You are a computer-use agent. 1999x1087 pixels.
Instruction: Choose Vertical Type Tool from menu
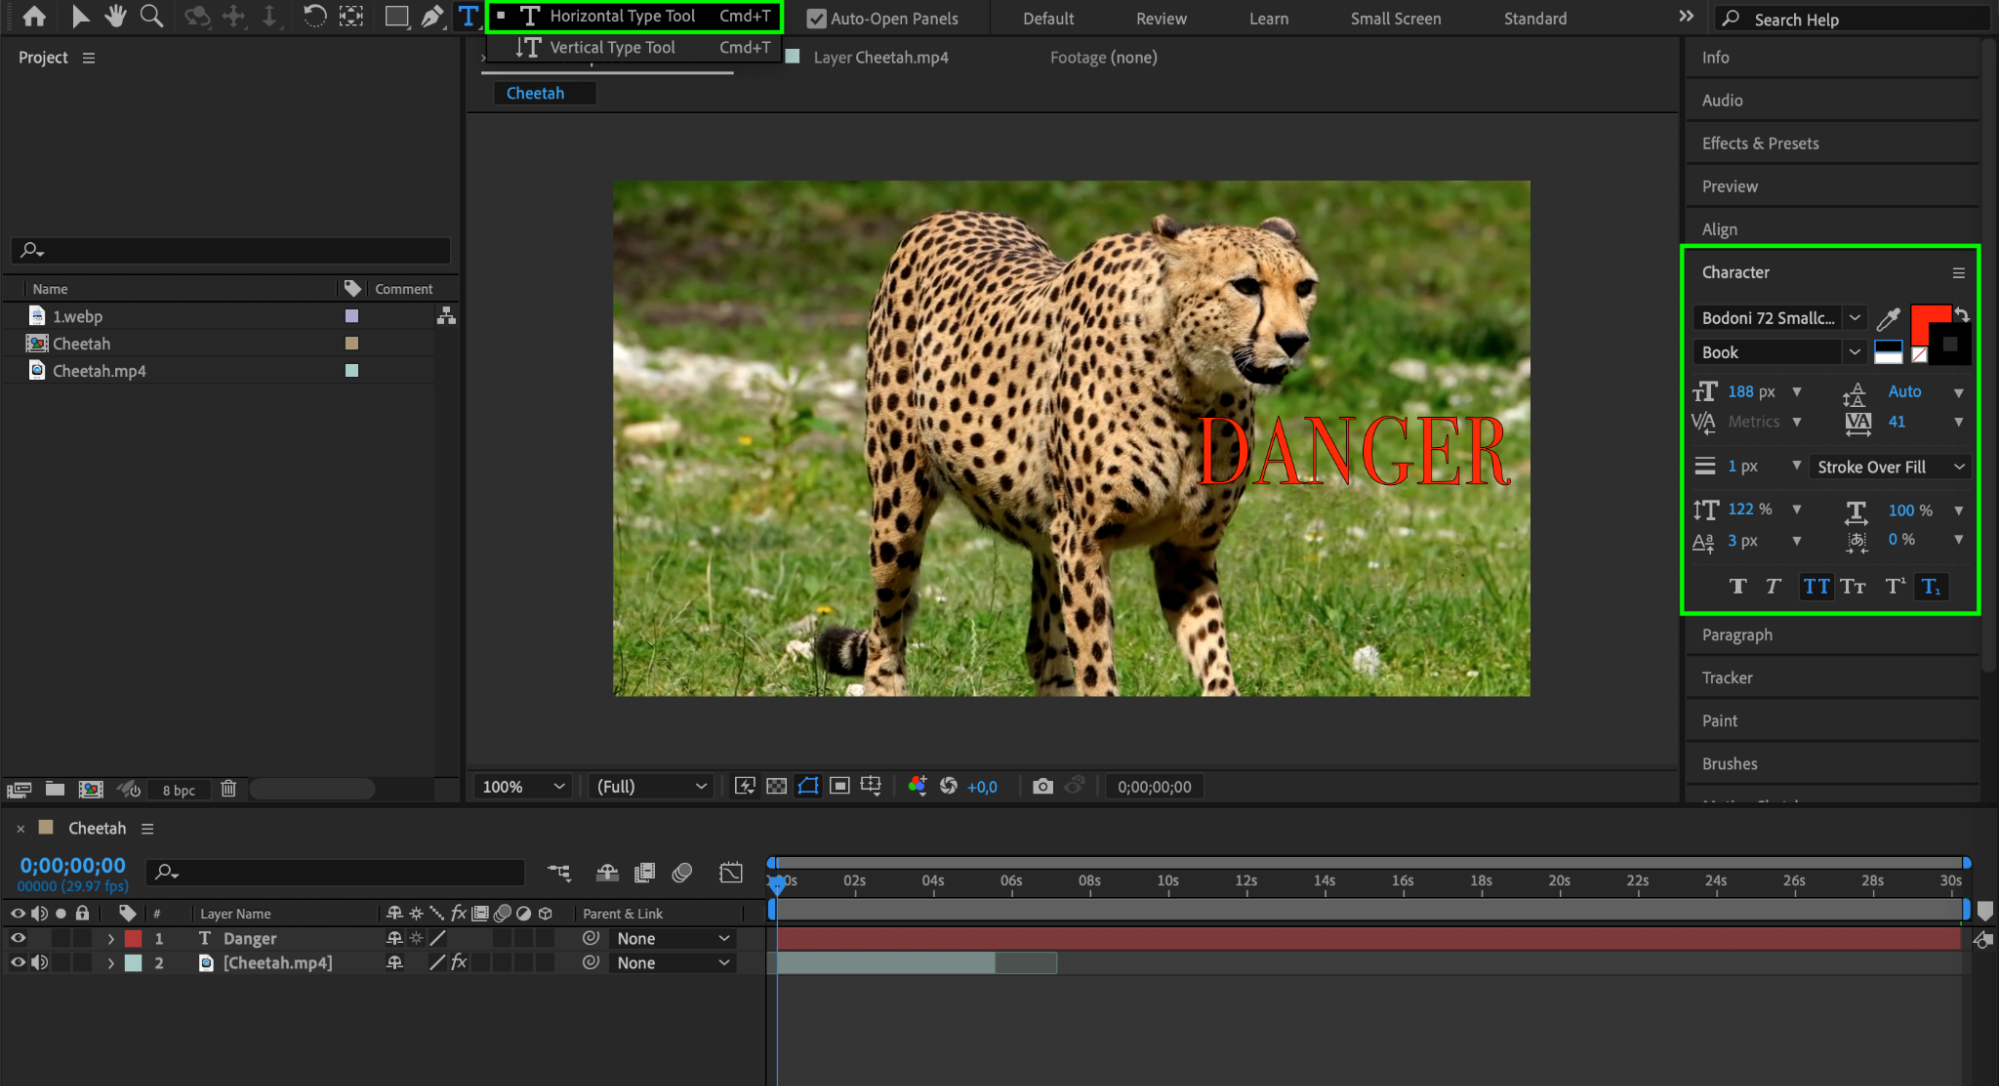click(612, 47)
